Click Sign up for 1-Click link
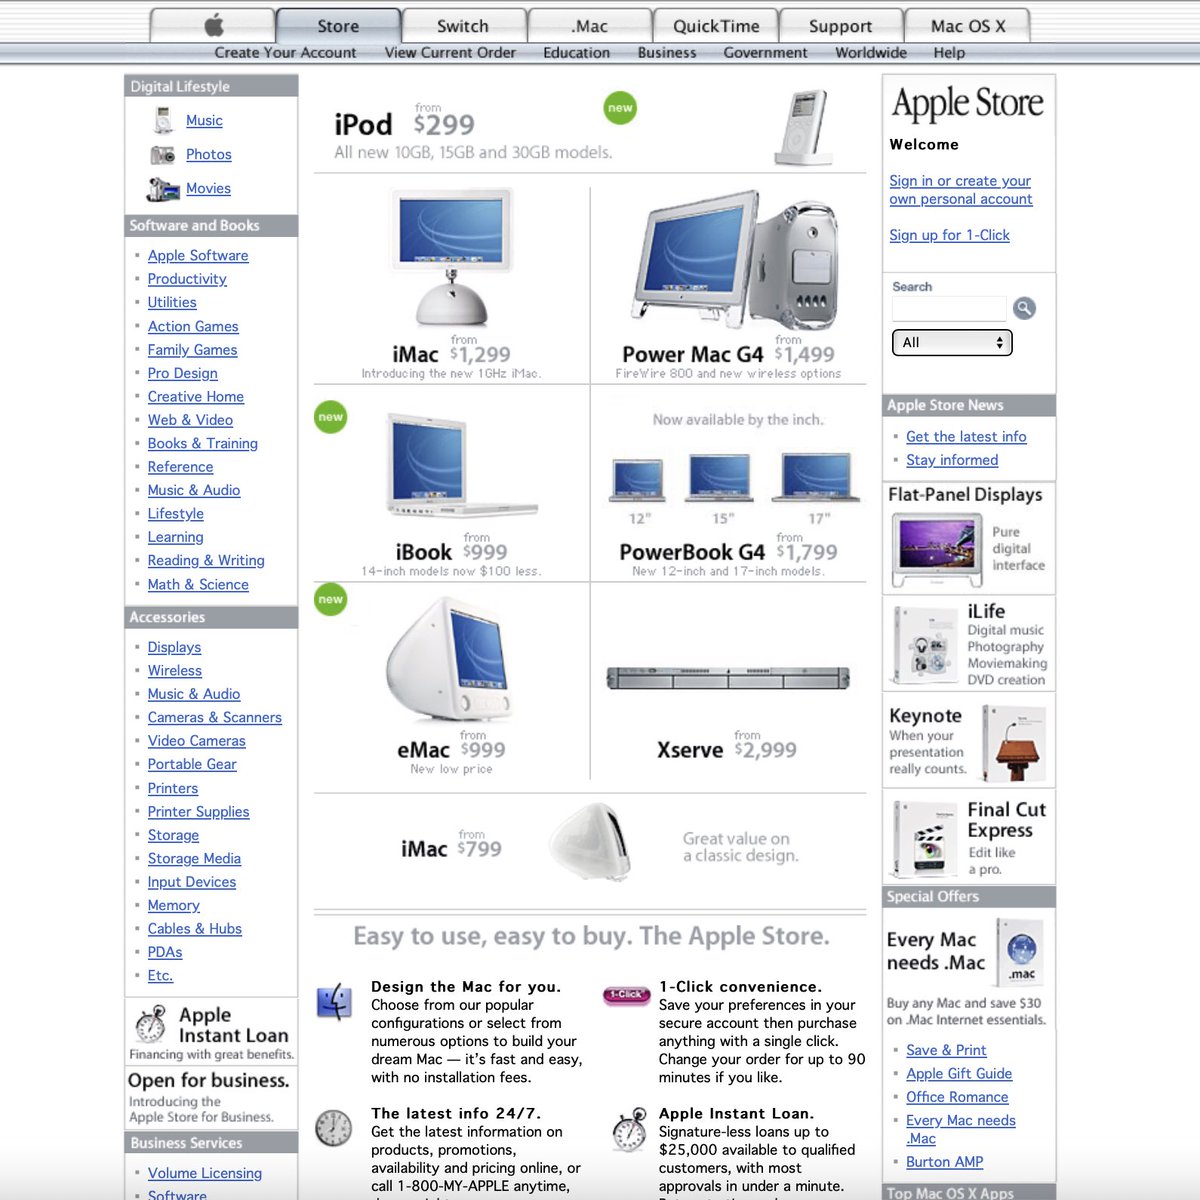 pos(949,235)
